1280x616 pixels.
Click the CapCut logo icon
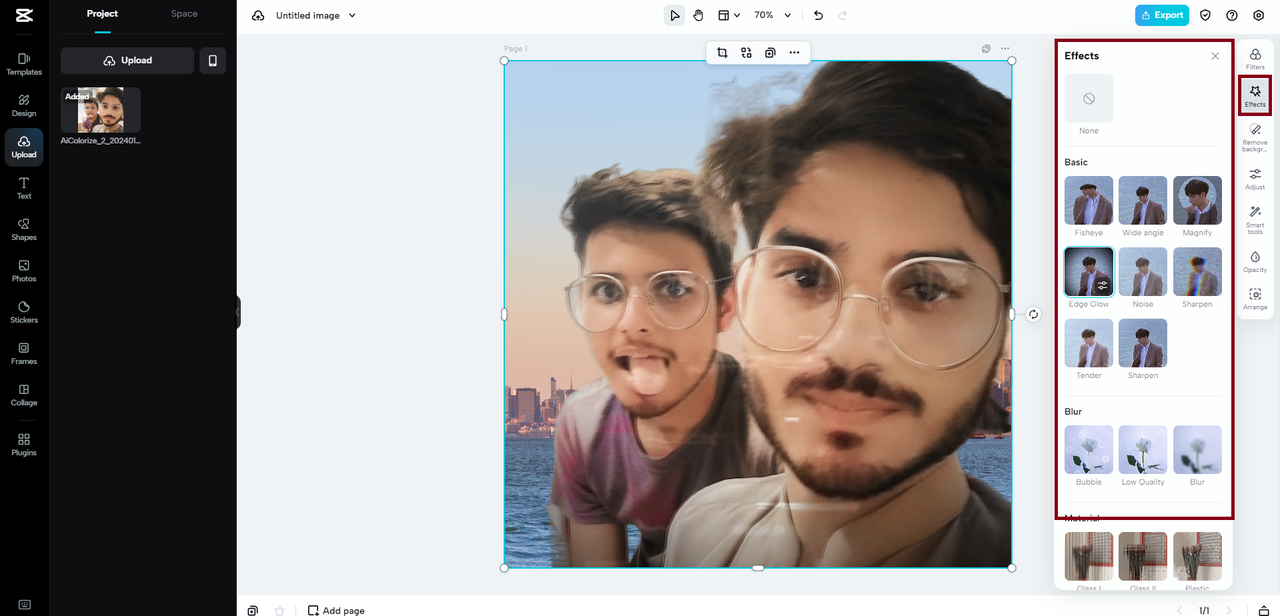click(24, 14)
